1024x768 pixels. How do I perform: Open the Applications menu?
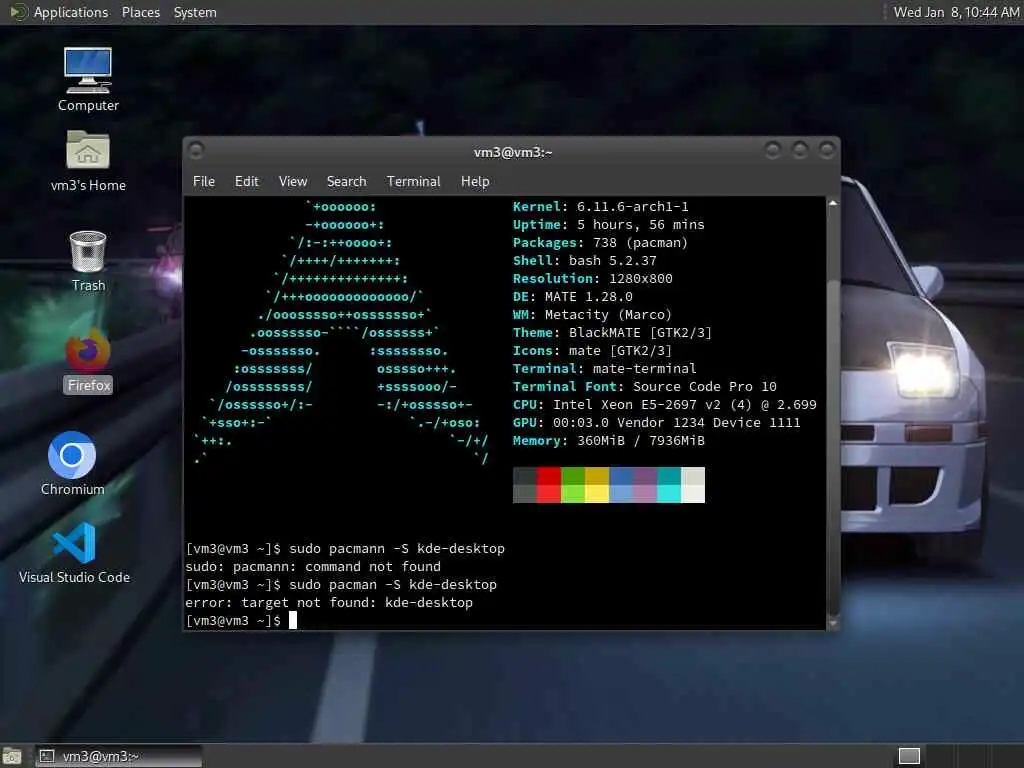(x=71, y=12)
